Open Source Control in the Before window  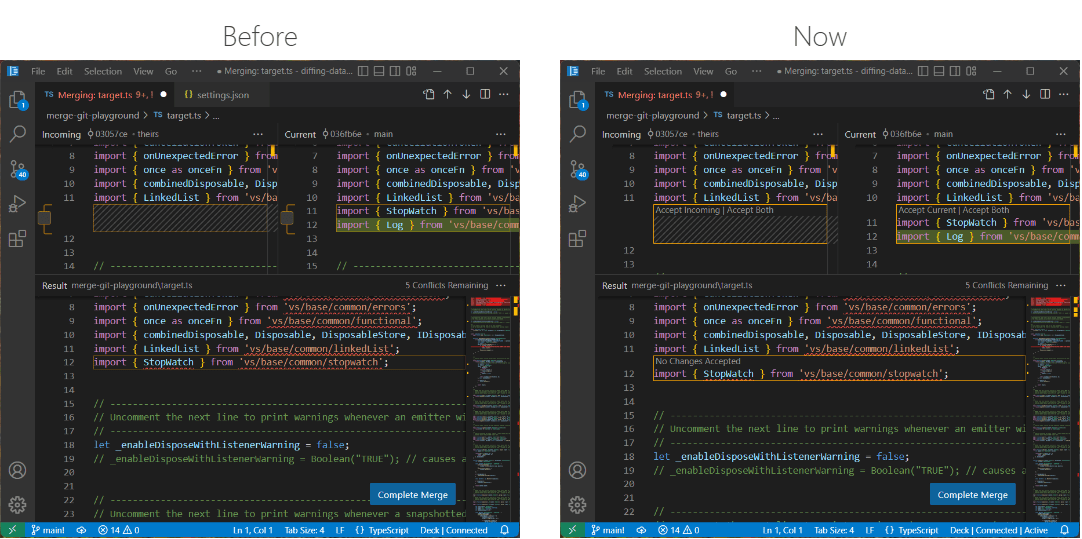click(x=17, y=169)
